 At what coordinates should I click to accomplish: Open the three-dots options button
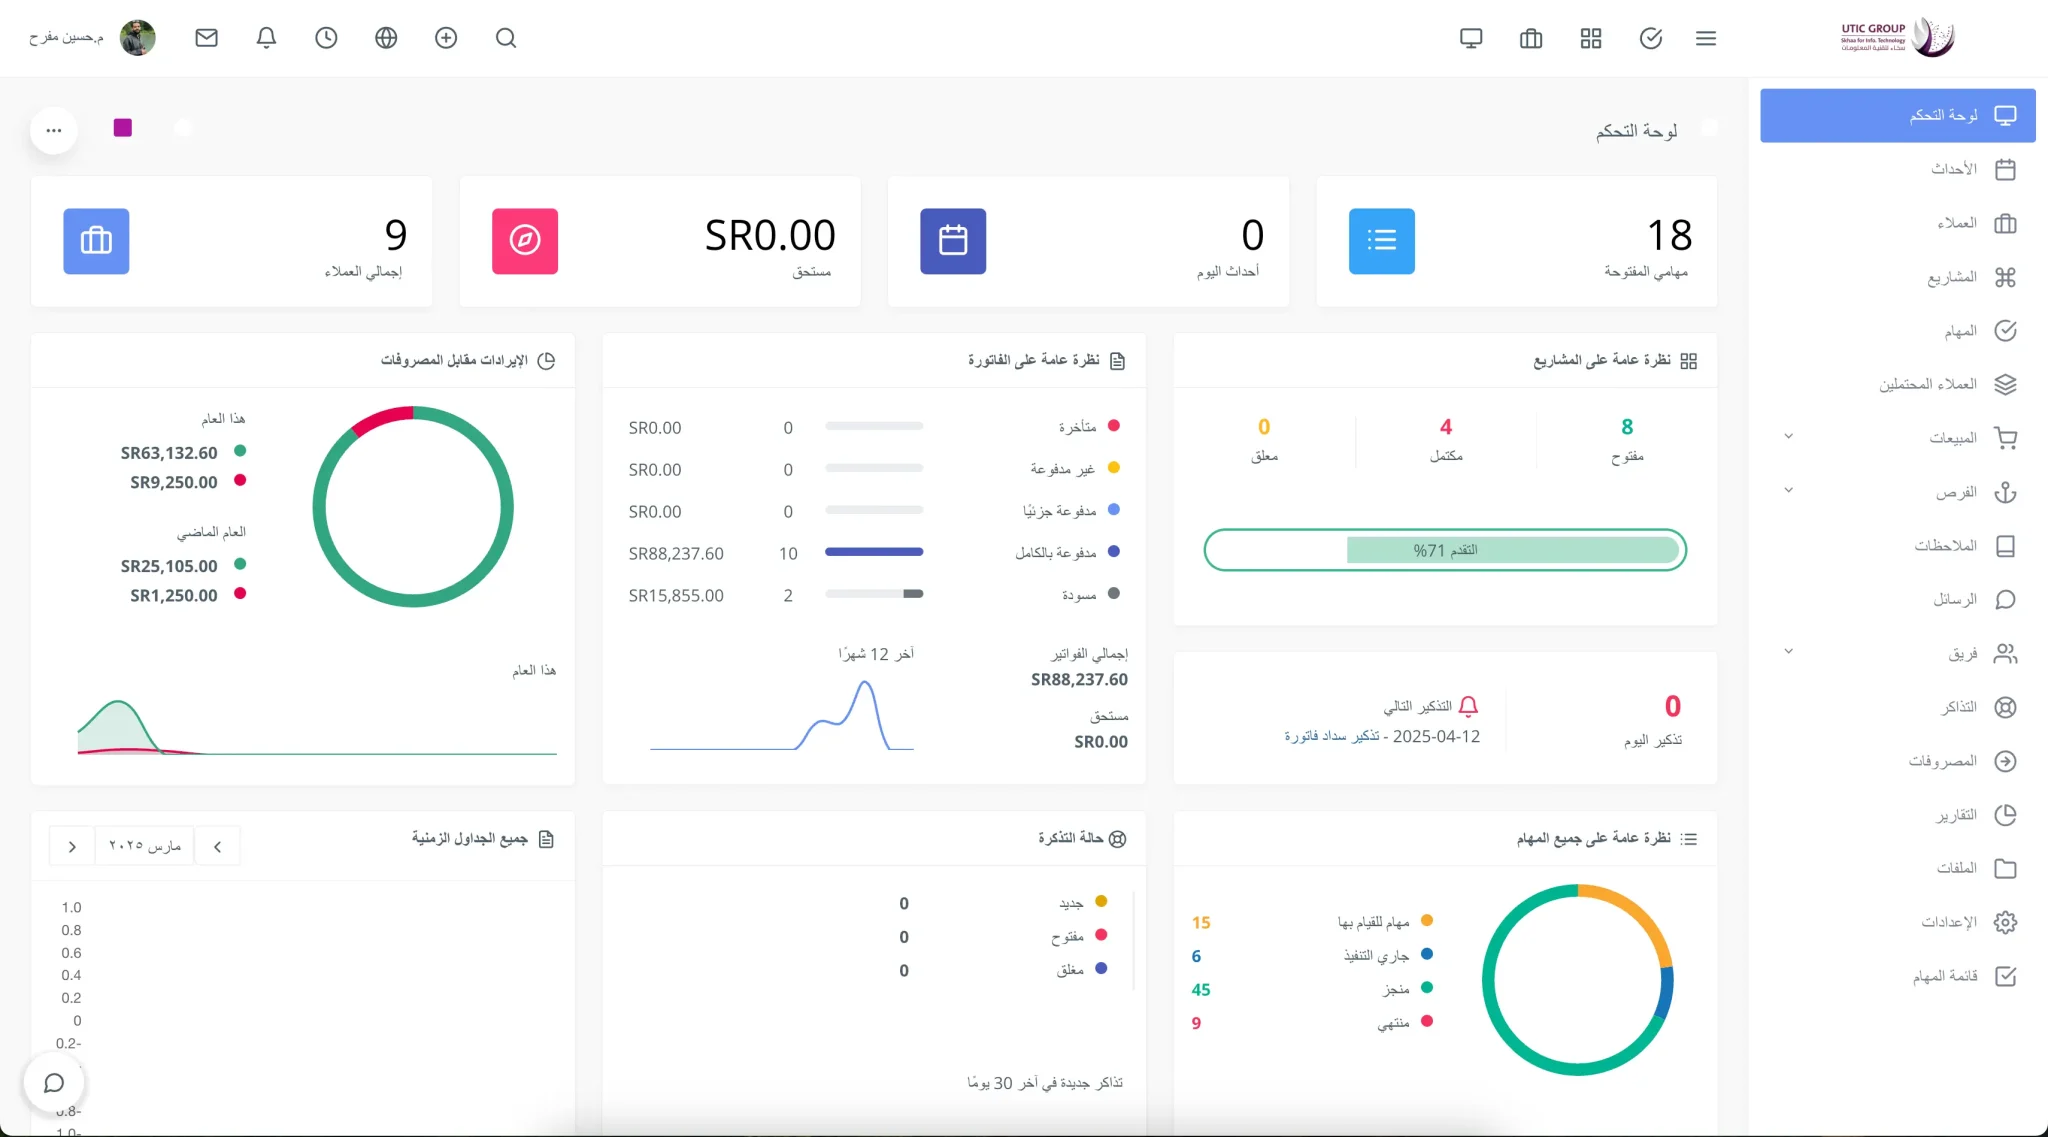coord(54,130)
